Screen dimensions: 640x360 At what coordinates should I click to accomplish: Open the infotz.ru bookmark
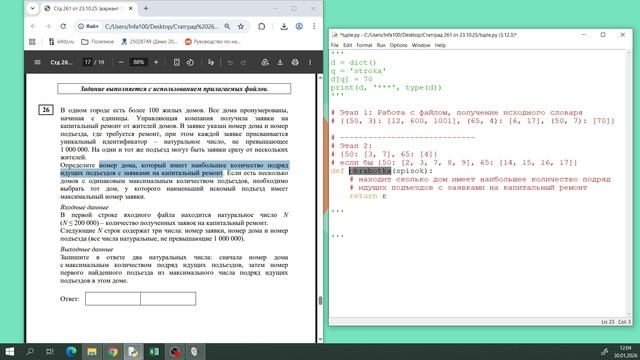62,42
